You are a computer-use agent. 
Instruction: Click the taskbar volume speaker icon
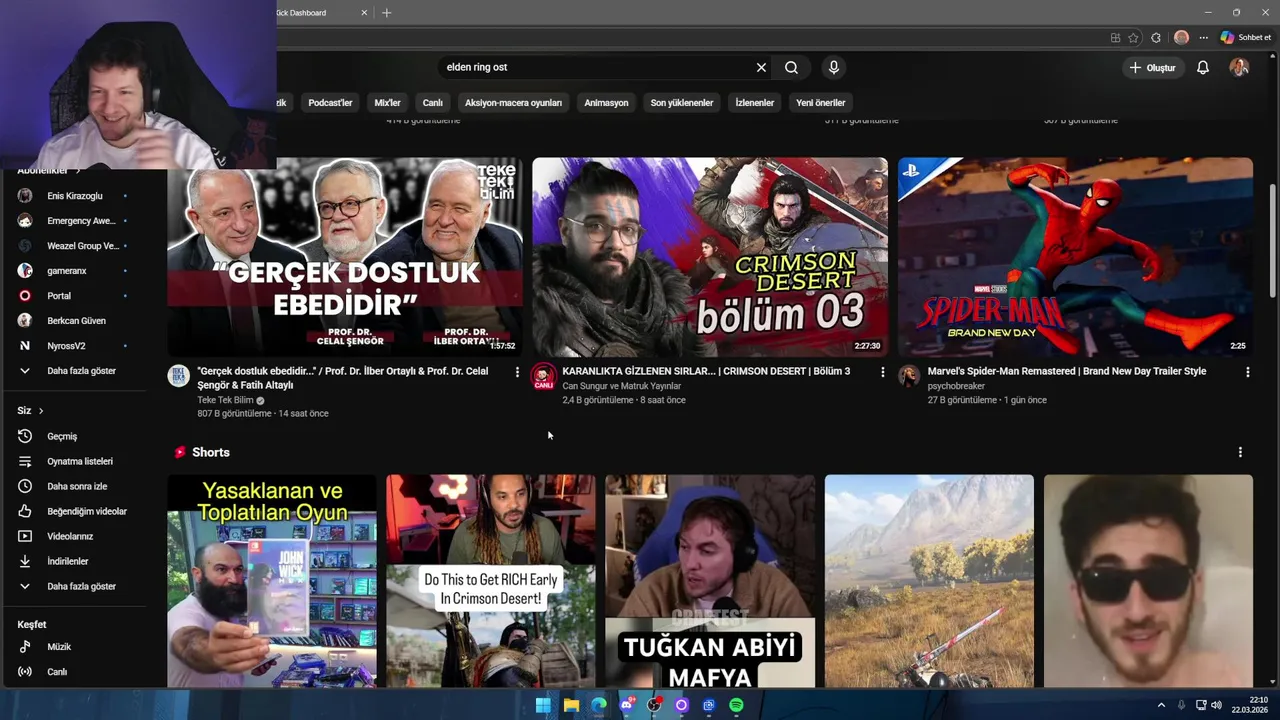[x=1216, y=705]
